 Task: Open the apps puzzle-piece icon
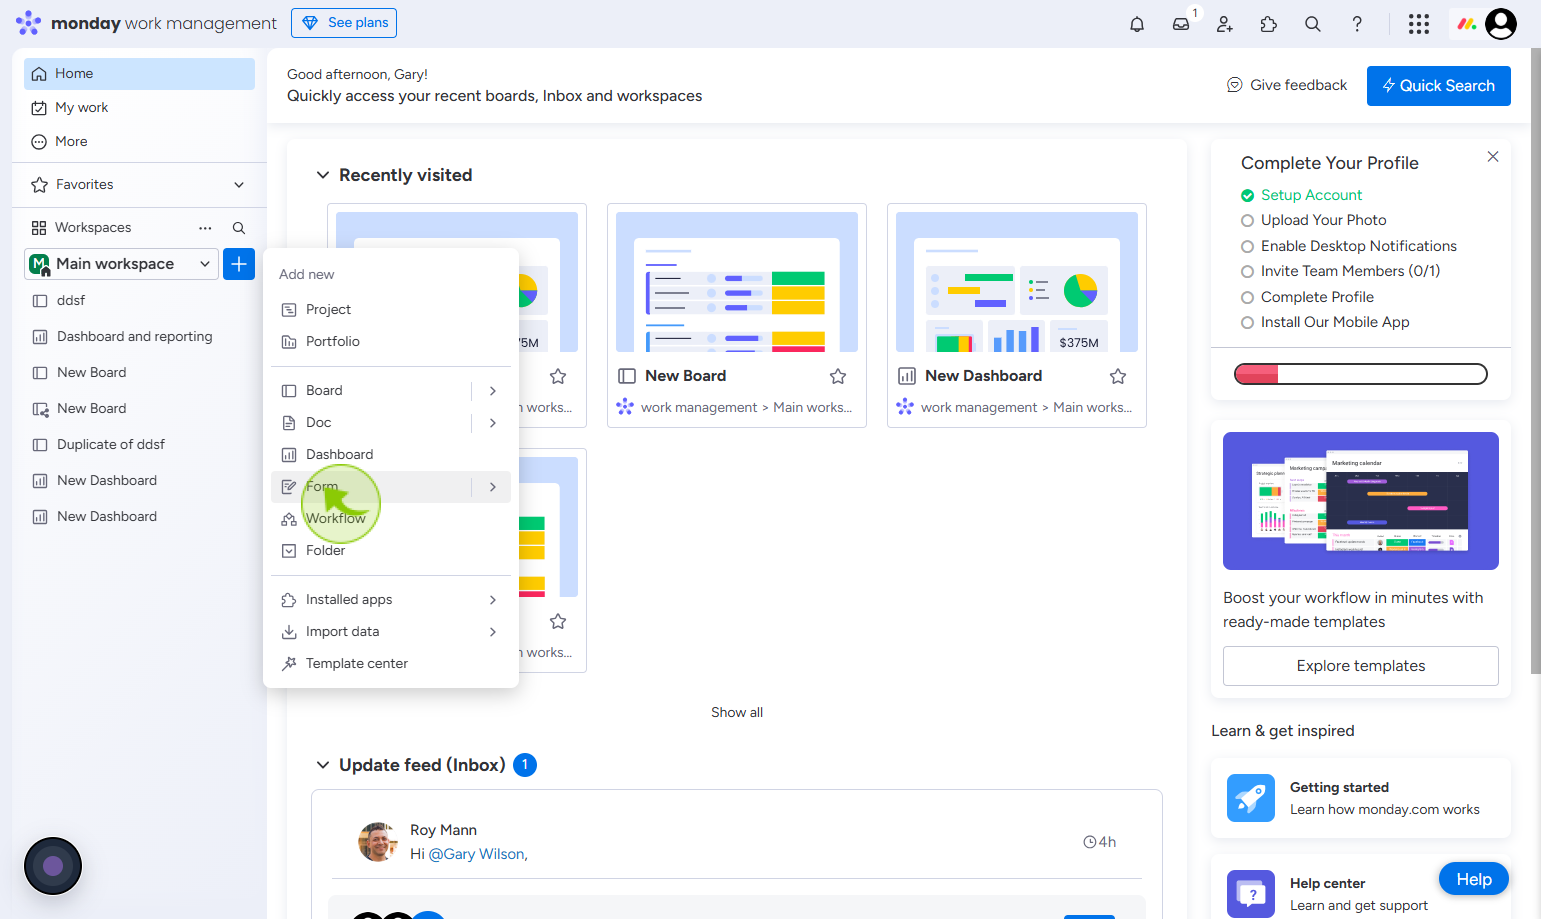[1269, 24]
